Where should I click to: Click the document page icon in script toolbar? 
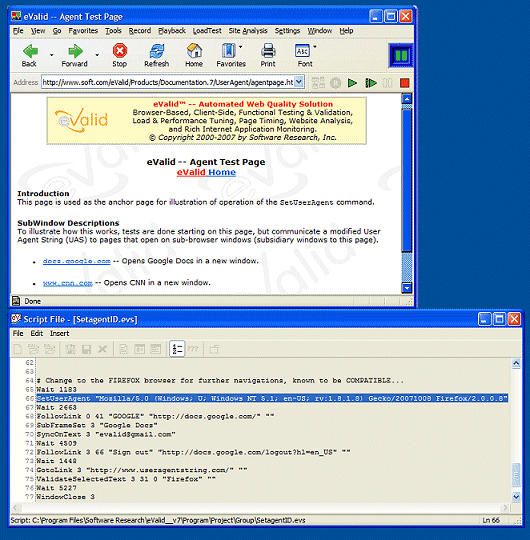click(123, 349)
